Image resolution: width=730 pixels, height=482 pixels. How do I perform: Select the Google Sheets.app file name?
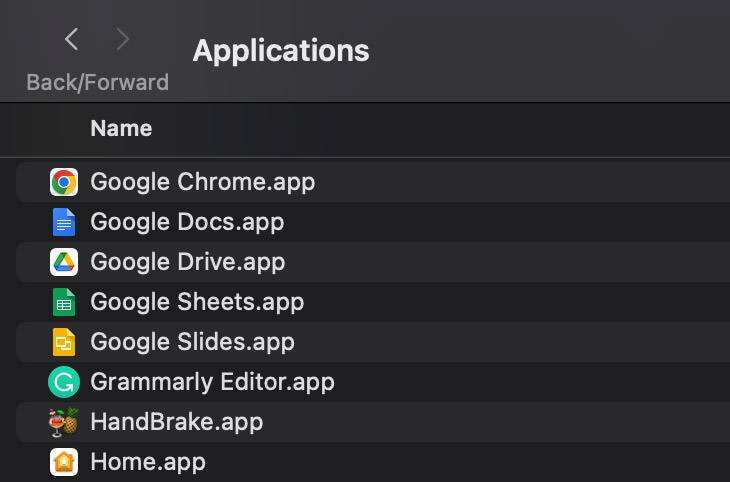(x=197, y=302)
